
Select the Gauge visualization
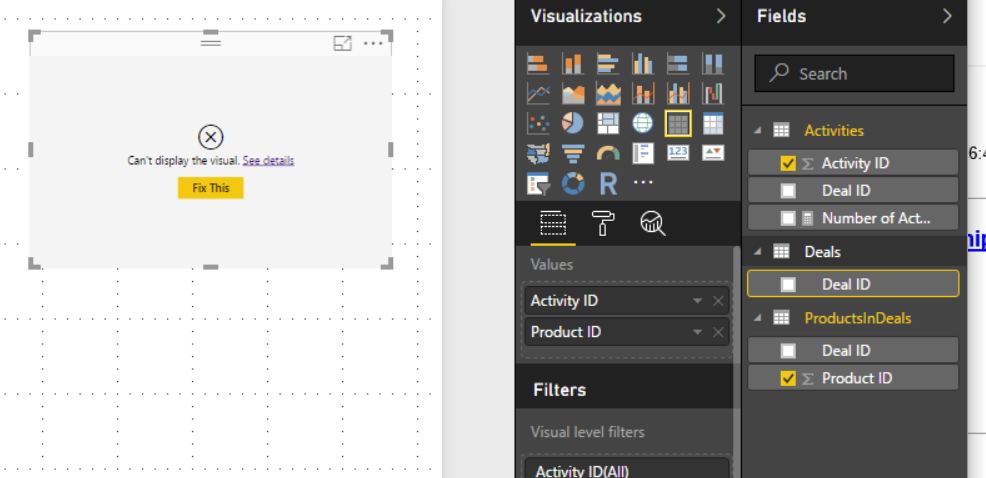pyautogui.click(x=608, y=153)
